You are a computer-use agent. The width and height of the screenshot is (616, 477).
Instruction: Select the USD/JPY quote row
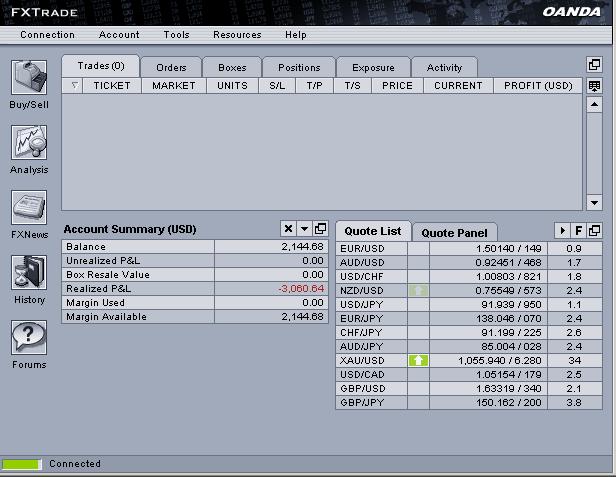[x=469, y=305]
